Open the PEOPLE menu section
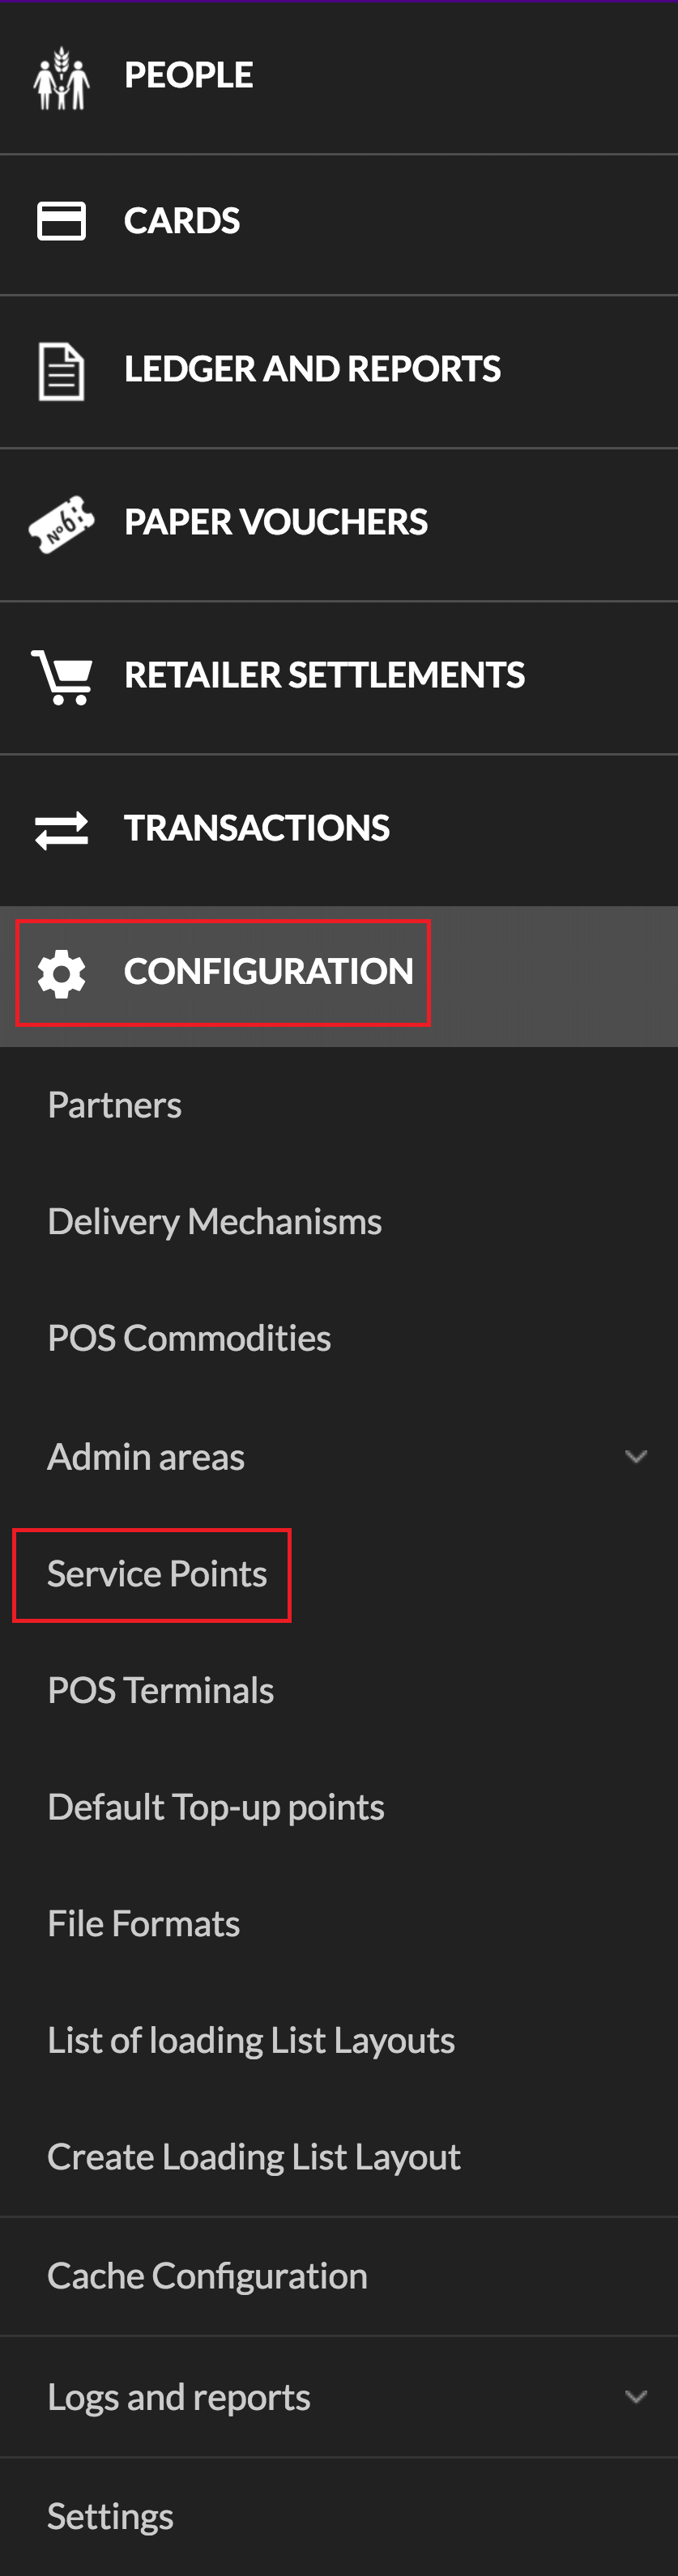 188,75
